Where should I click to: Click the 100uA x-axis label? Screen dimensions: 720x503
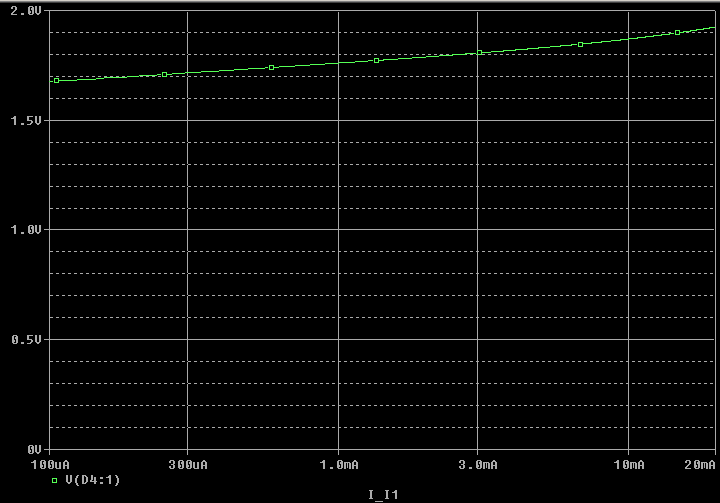pos(50,465)
